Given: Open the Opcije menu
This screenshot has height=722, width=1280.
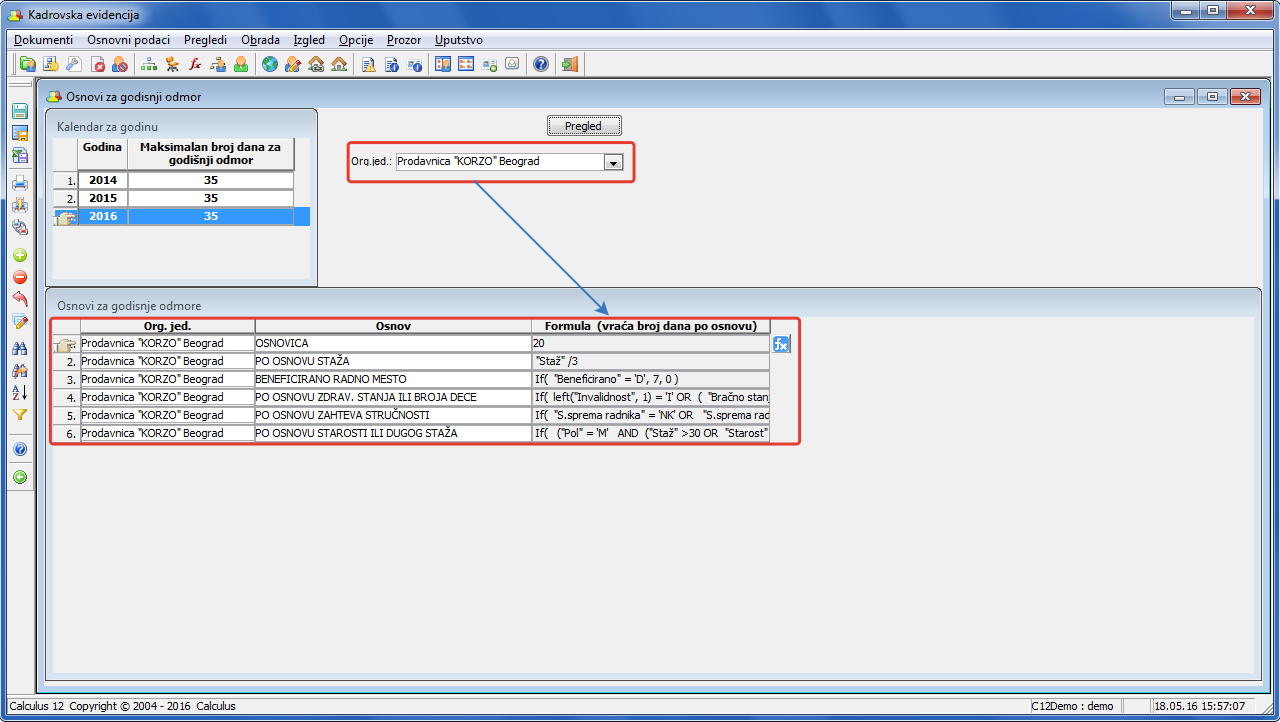Looking at the screenshot, I should tap(356, 40).
